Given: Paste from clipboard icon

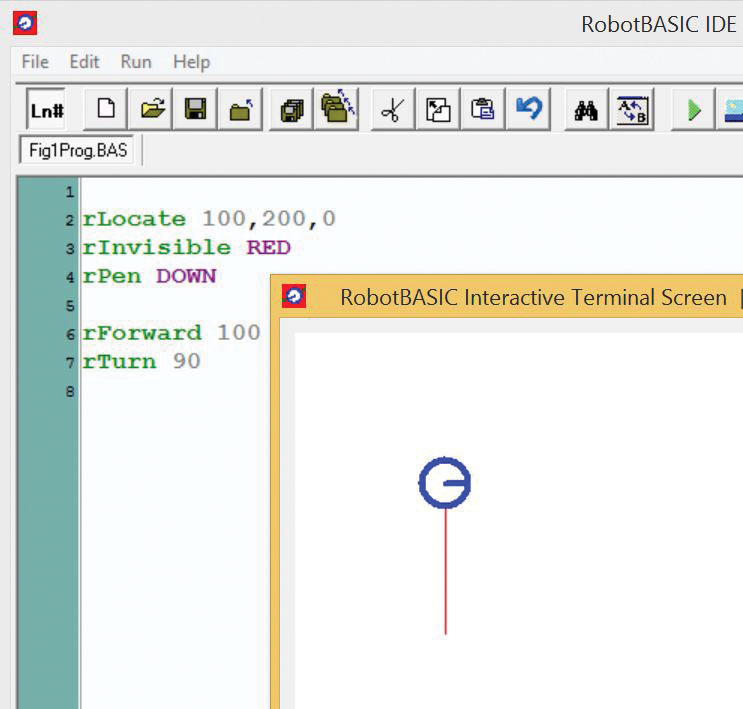Looking at the screenshot, I should (483, 109).
